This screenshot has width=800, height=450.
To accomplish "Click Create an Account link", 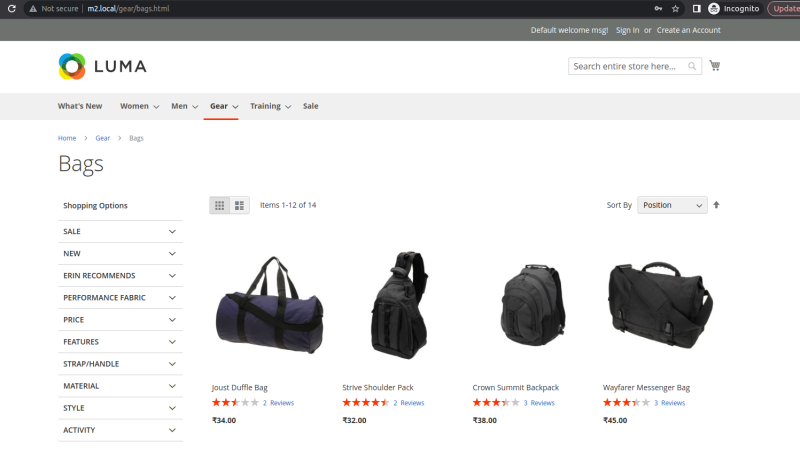I will 688,30.
